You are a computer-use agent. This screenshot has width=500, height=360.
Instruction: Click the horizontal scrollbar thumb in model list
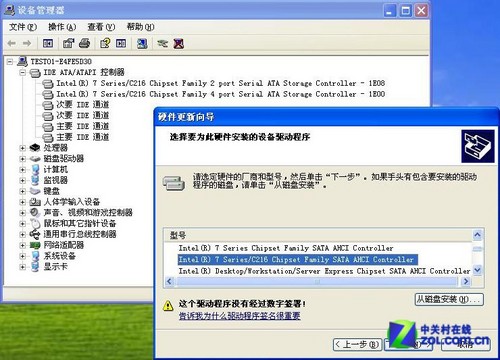(317, 282)
